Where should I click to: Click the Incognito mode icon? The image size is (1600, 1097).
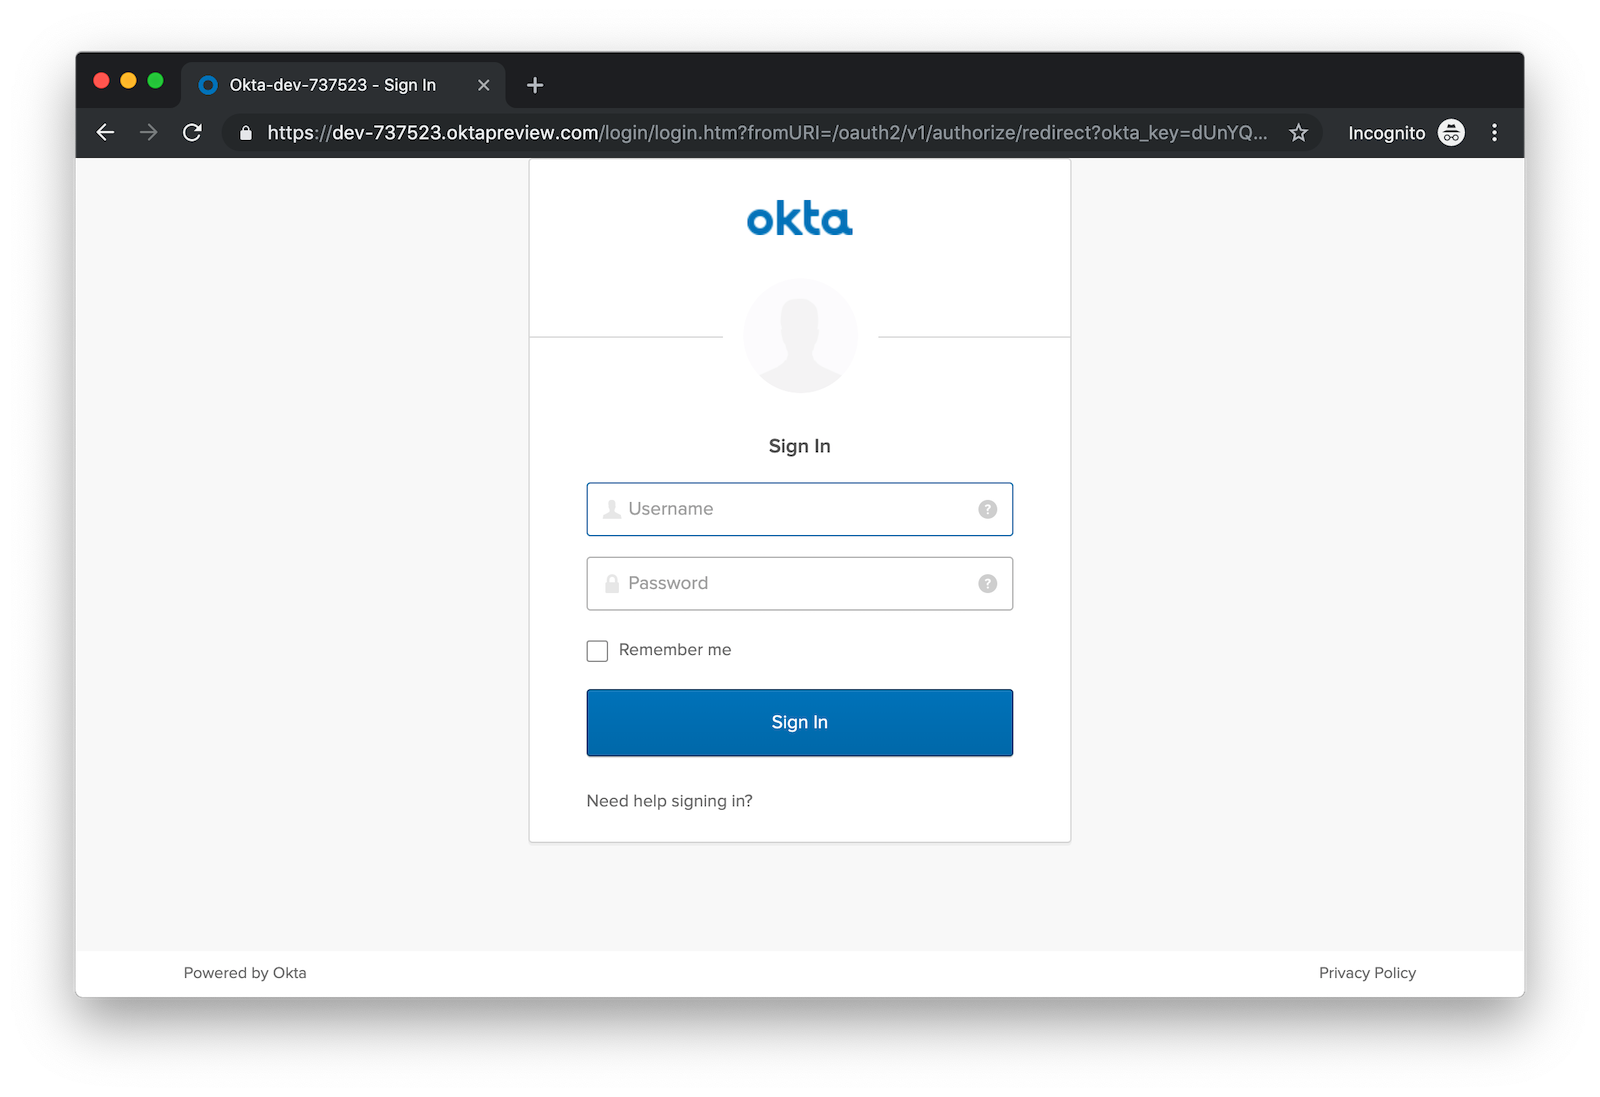click(1451, 133)
